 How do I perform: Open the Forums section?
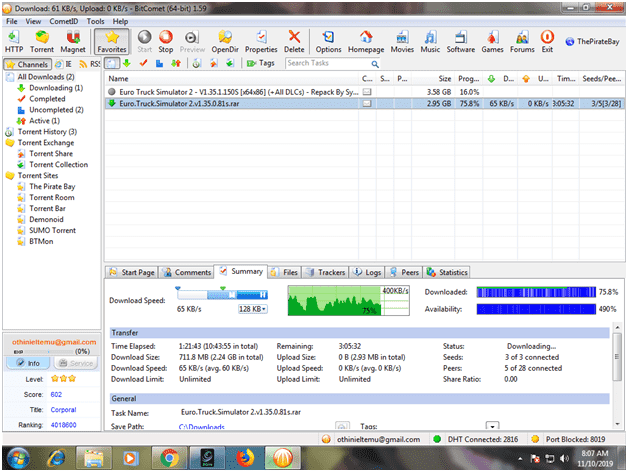tap(522, 42)
